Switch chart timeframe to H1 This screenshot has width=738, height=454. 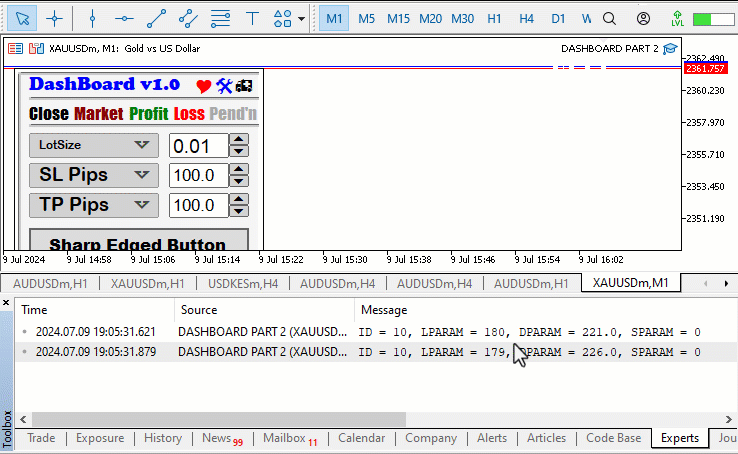(494, 18)
